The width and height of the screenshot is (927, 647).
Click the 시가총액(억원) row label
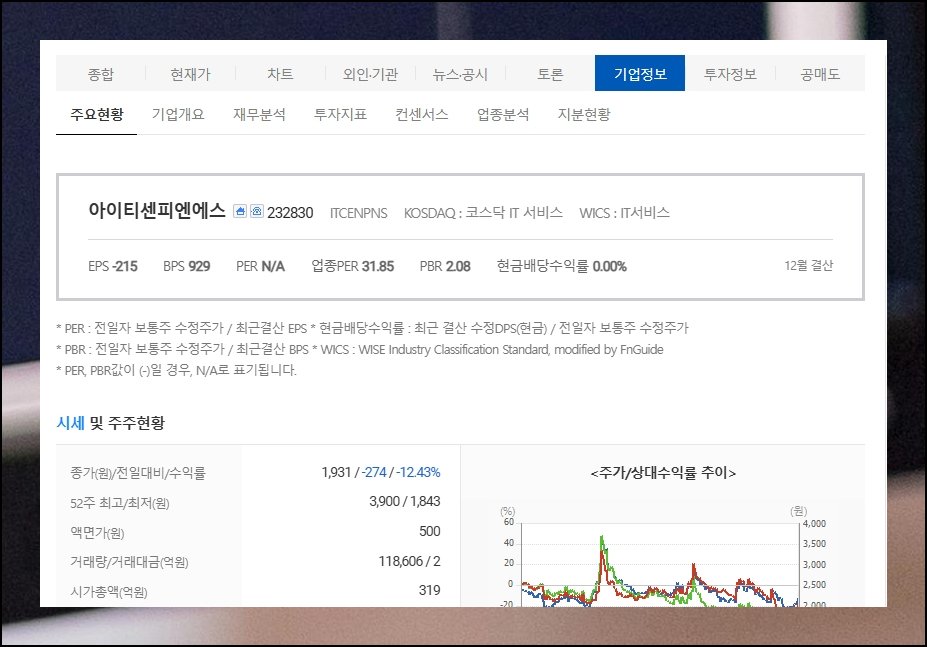point(109,592)
